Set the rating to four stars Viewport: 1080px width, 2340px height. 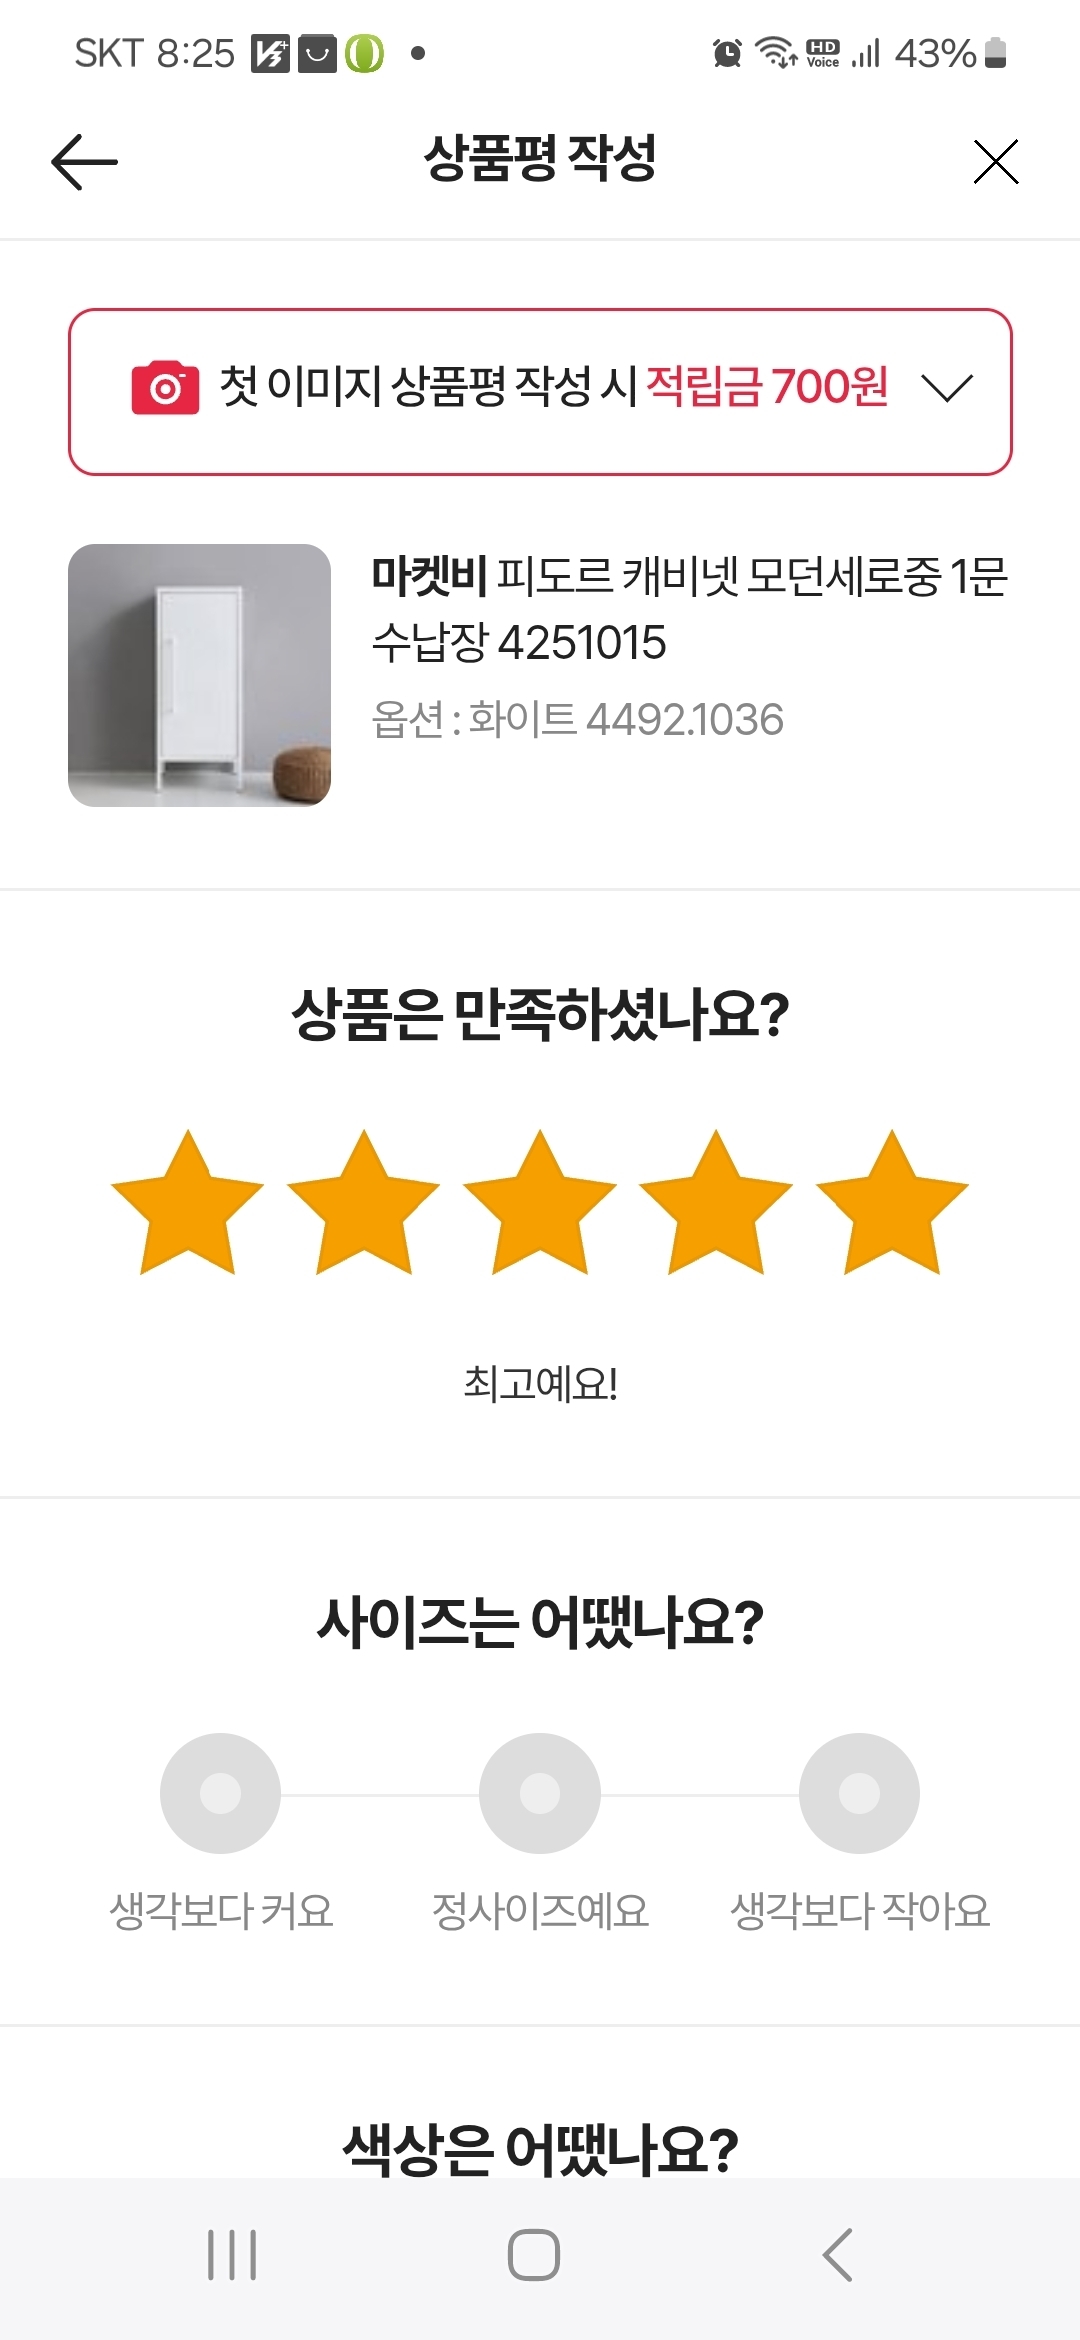coord(716,1203)
